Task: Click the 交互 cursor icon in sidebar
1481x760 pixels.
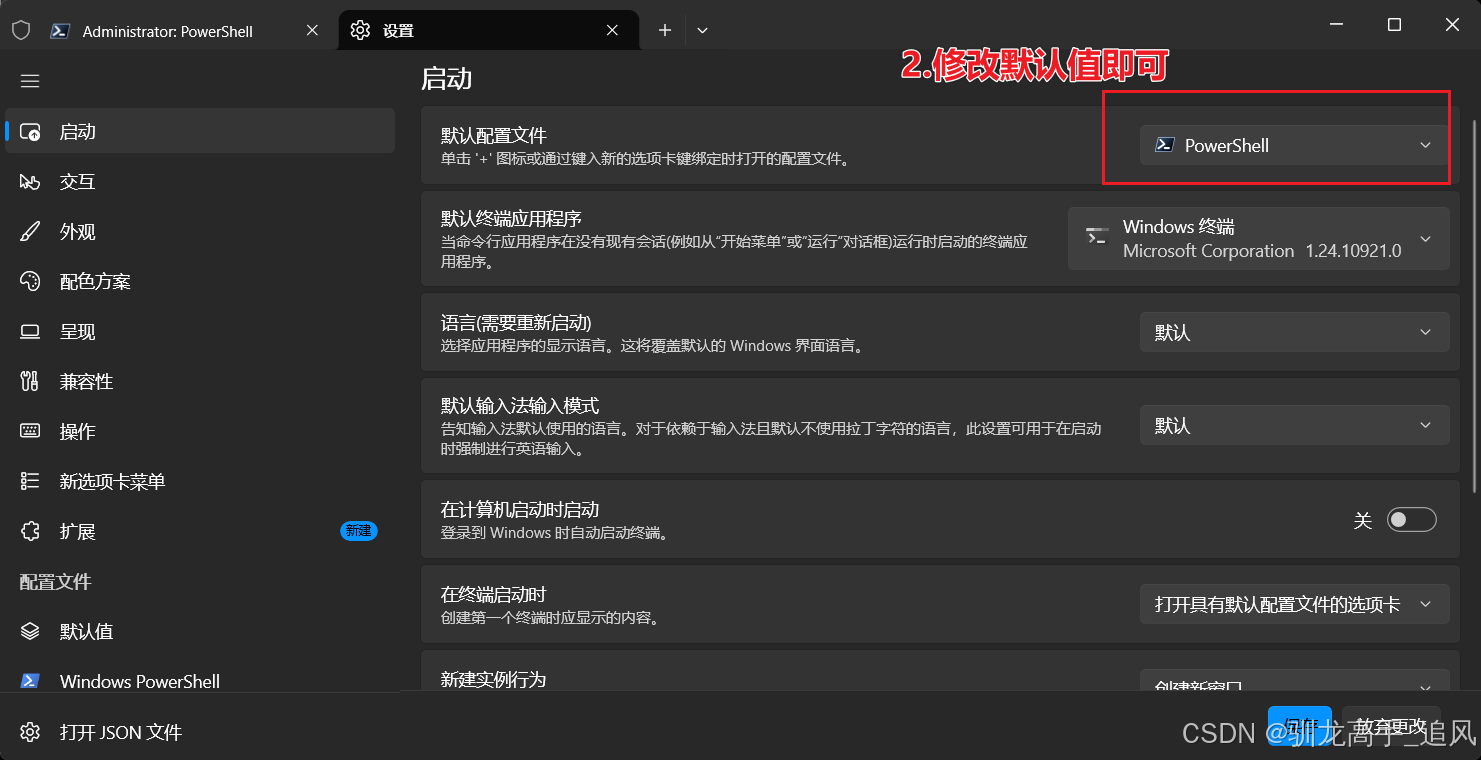Action: pos(30,182)
